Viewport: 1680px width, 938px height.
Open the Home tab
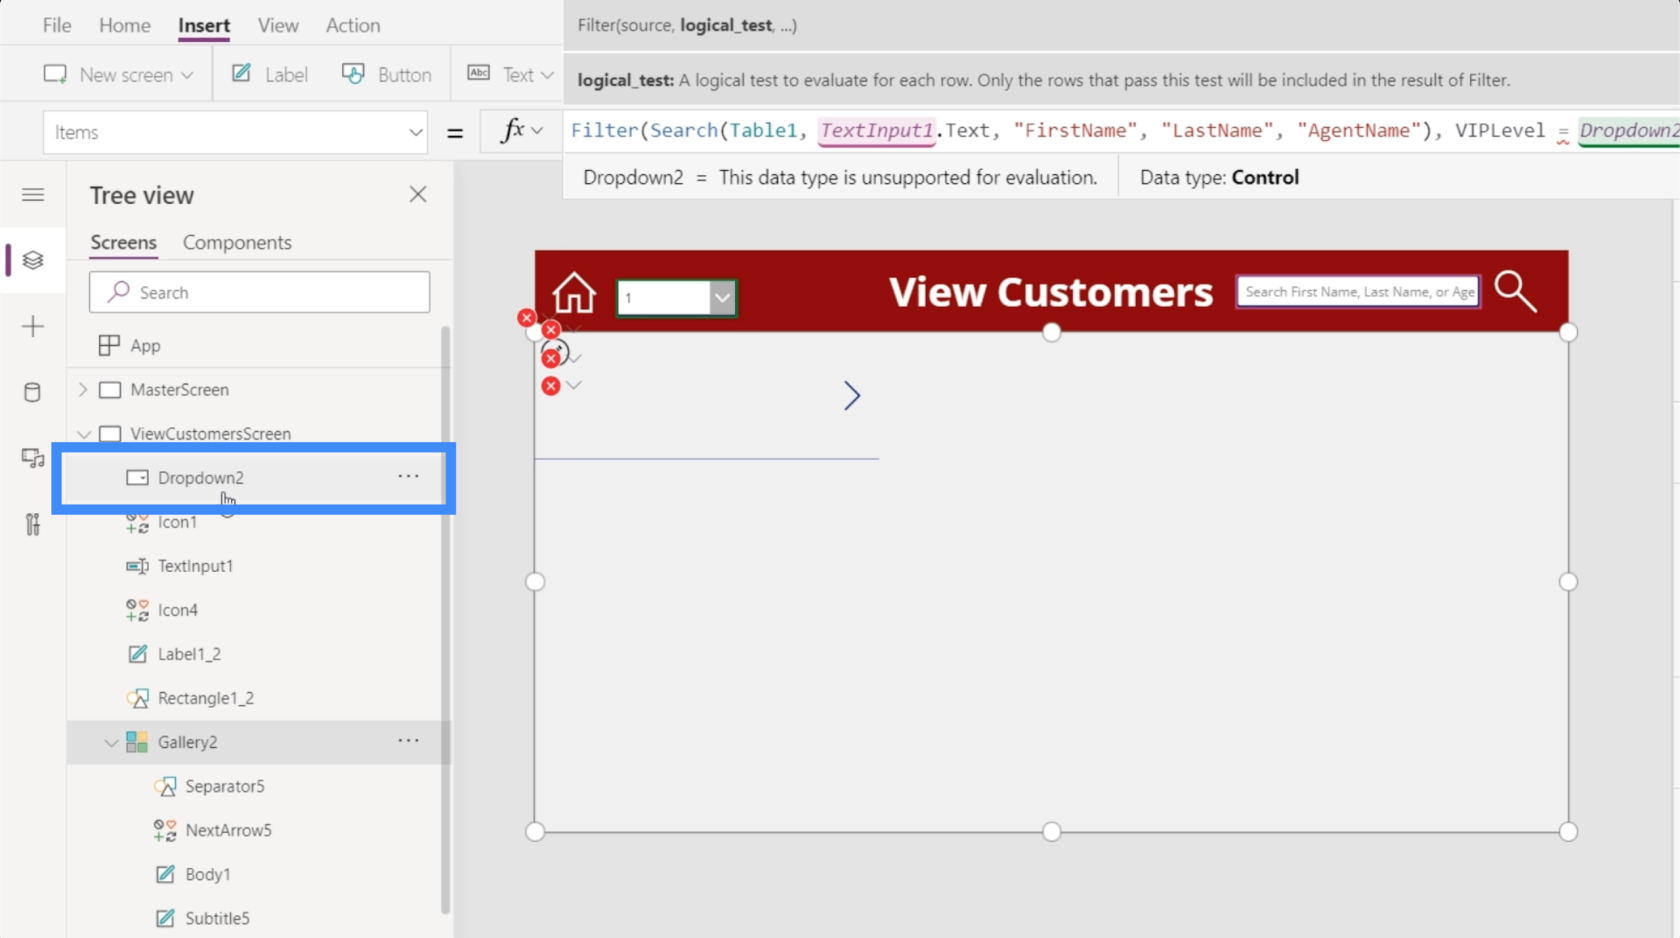click(125, 25)
